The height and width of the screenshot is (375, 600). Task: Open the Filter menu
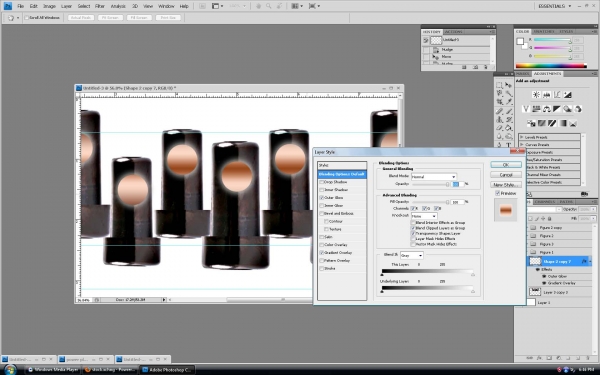pos(100,6)
